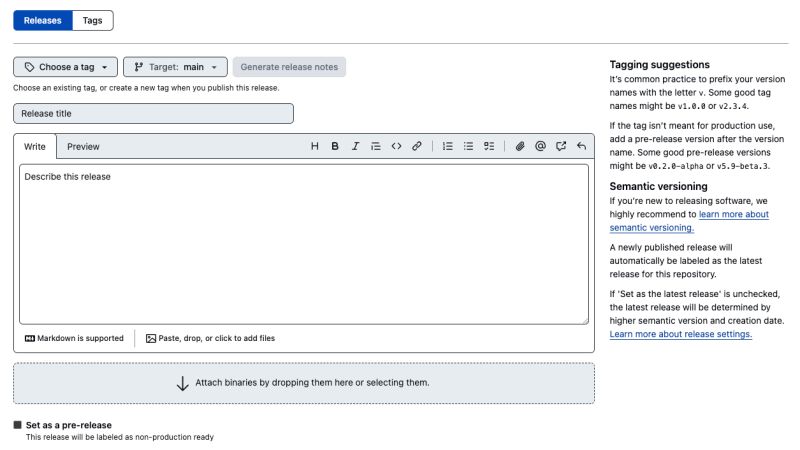Mention a user with the @ icon
800x450 pixels.
click(x=540, y=146)
